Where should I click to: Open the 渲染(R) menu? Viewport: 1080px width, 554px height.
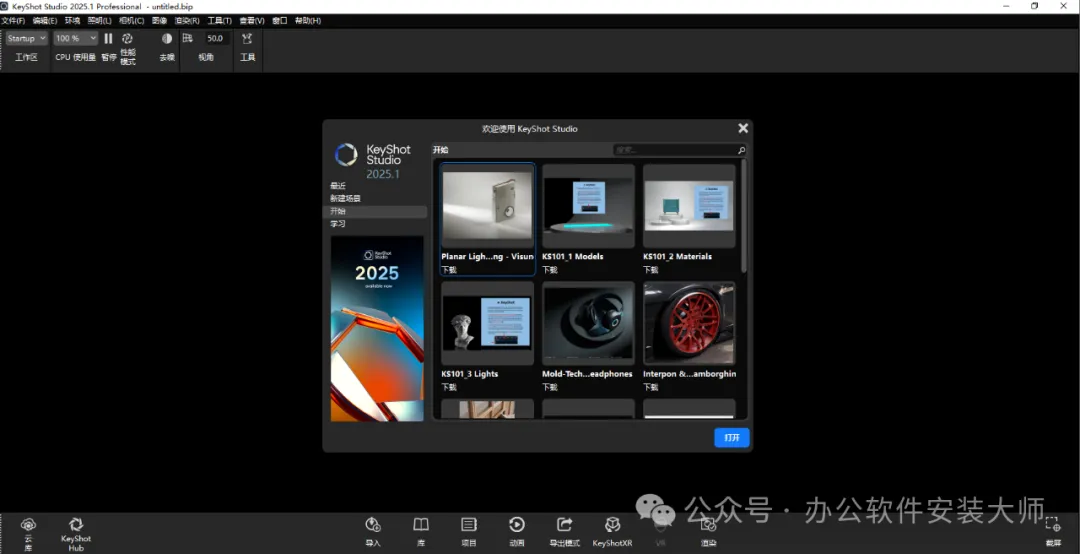click(x=187, y=21)
